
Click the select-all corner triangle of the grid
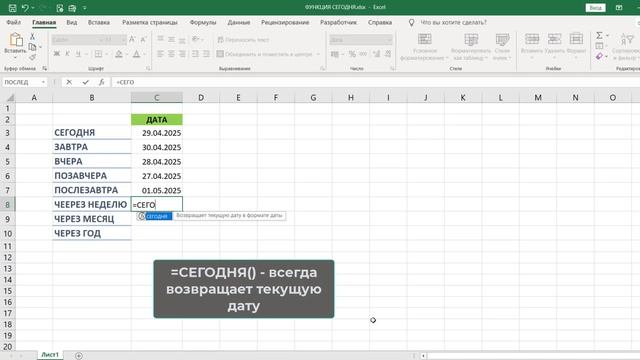coord(10,98)
